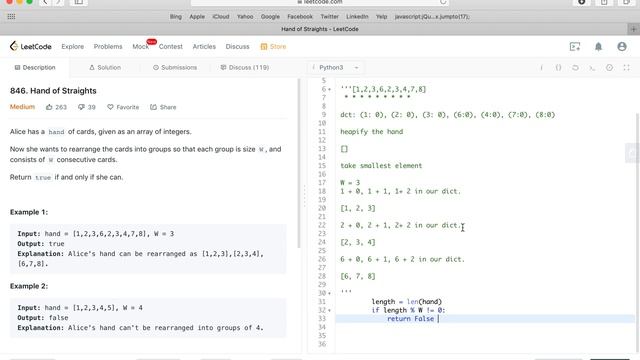The image size is (640, 360).
Task: Toggle fullscreen editor icon
Action: point(626,68)
